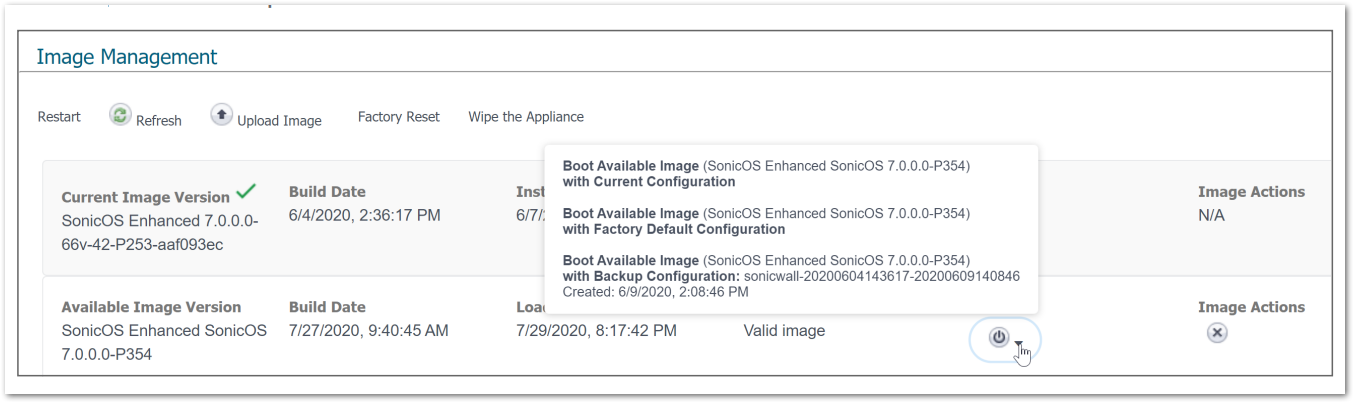This screenshot has height=403, width=1354.
Task: Click the 6/4/2020 build date value
Action: (x=364, y=215)
